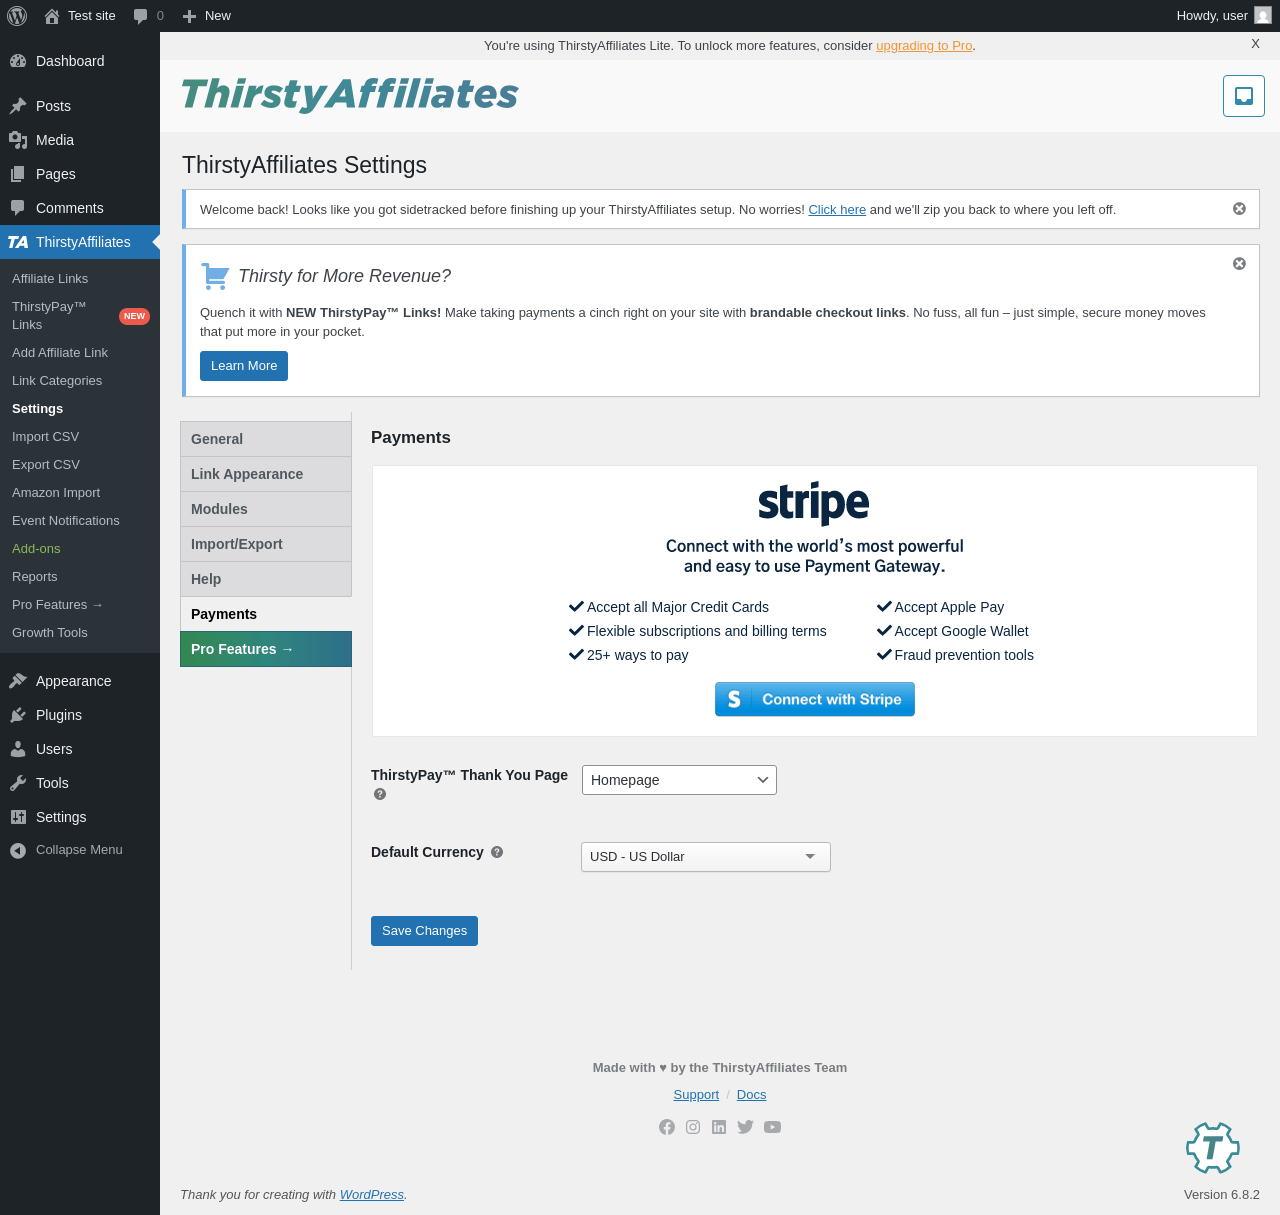Image resolution: width=1280 pixels, height=1215 pixels.
Task: Switch to the Link Appearance tab
Action: click(266, 474)
